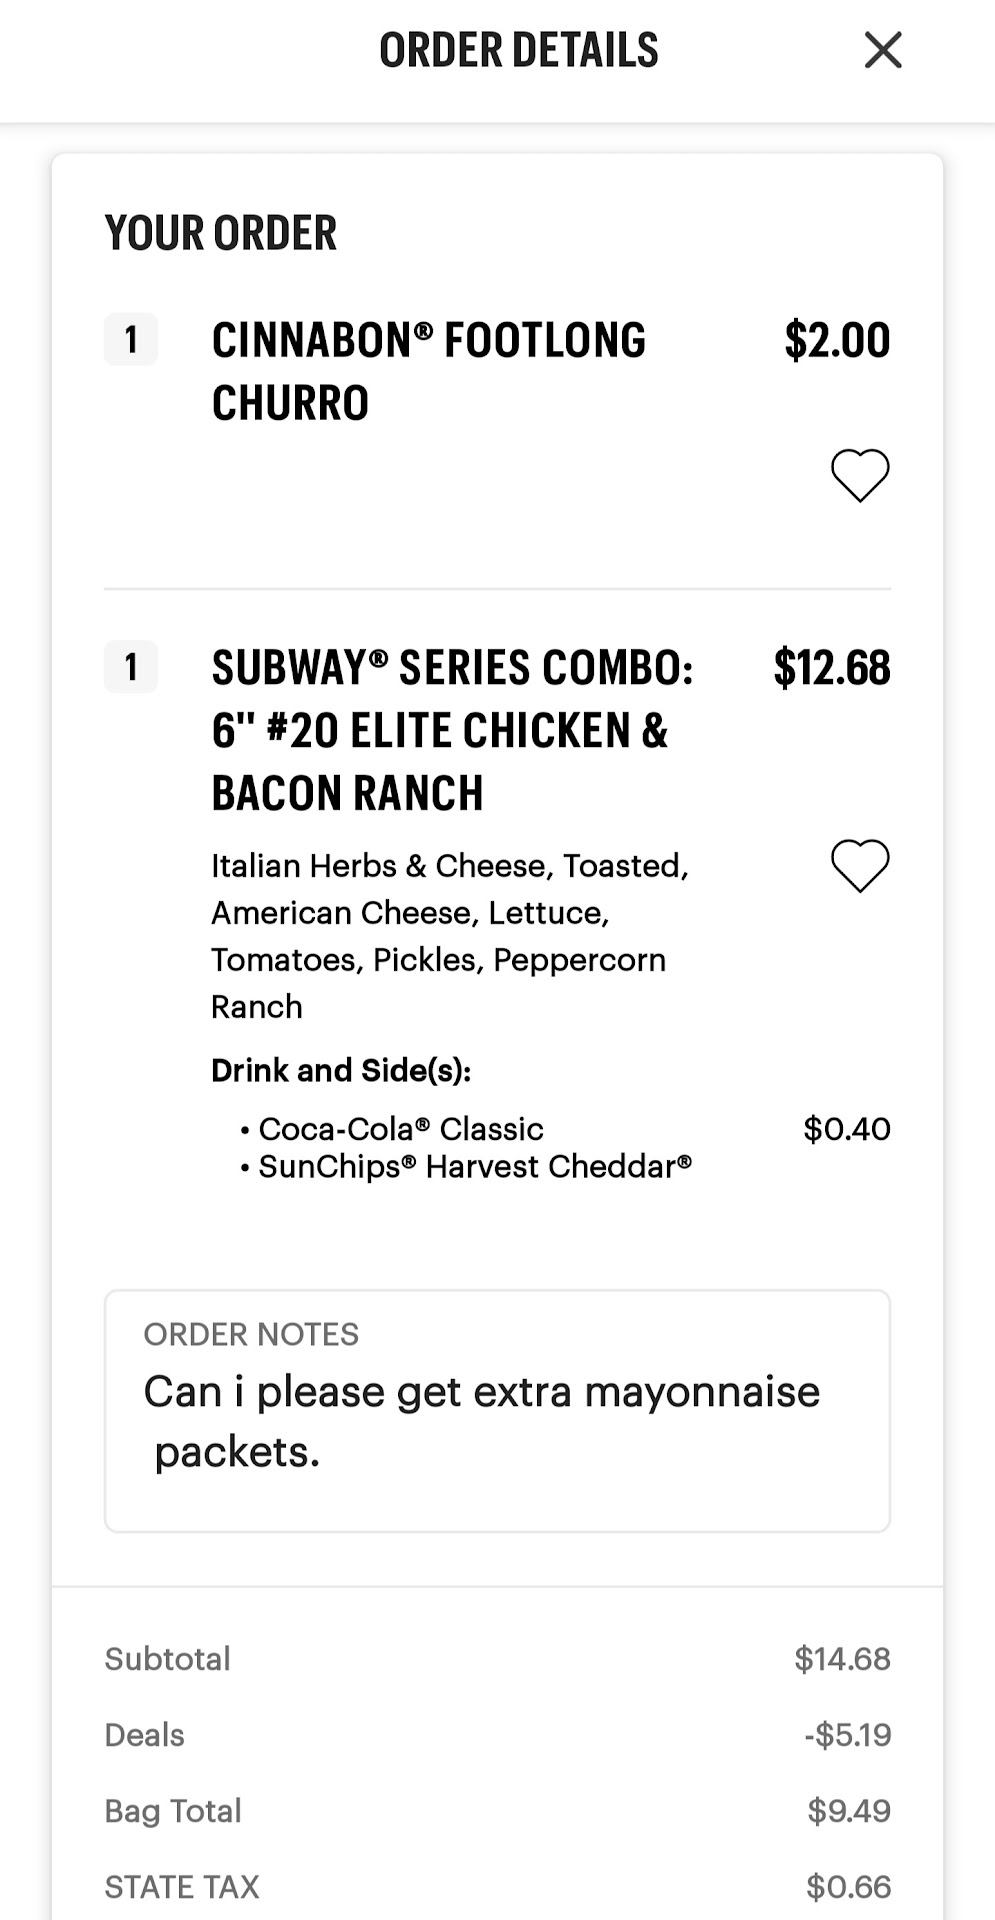The width and height of the screenshot is (995, 1920).
Task: Open the Subway Series Combo item title
Action: [x=452, y=730]
